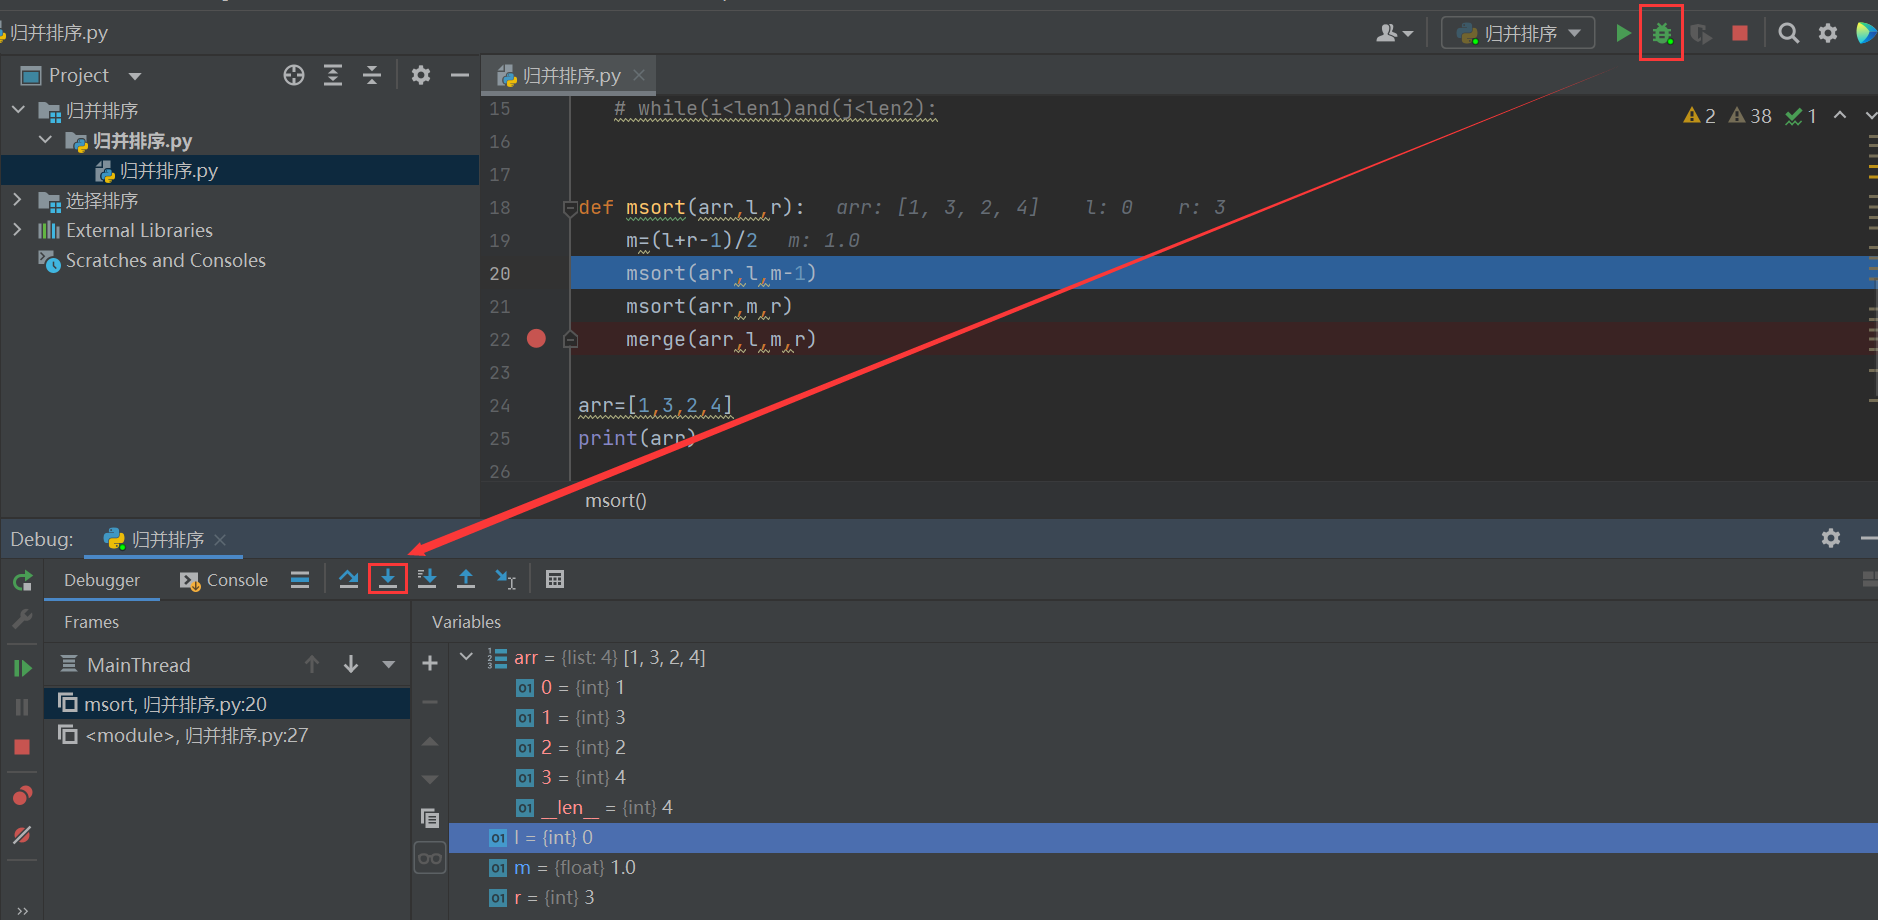Image resolution: width=1878 pixels, height=920 pixels.
Task: Click the Step Out icon
Action: pos(466,579)
